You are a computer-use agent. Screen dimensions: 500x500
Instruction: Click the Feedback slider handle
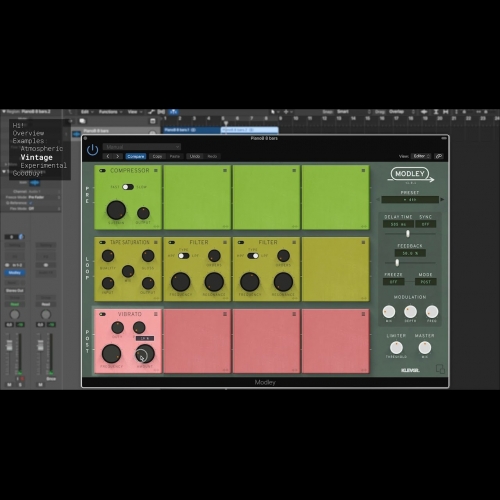397,263
